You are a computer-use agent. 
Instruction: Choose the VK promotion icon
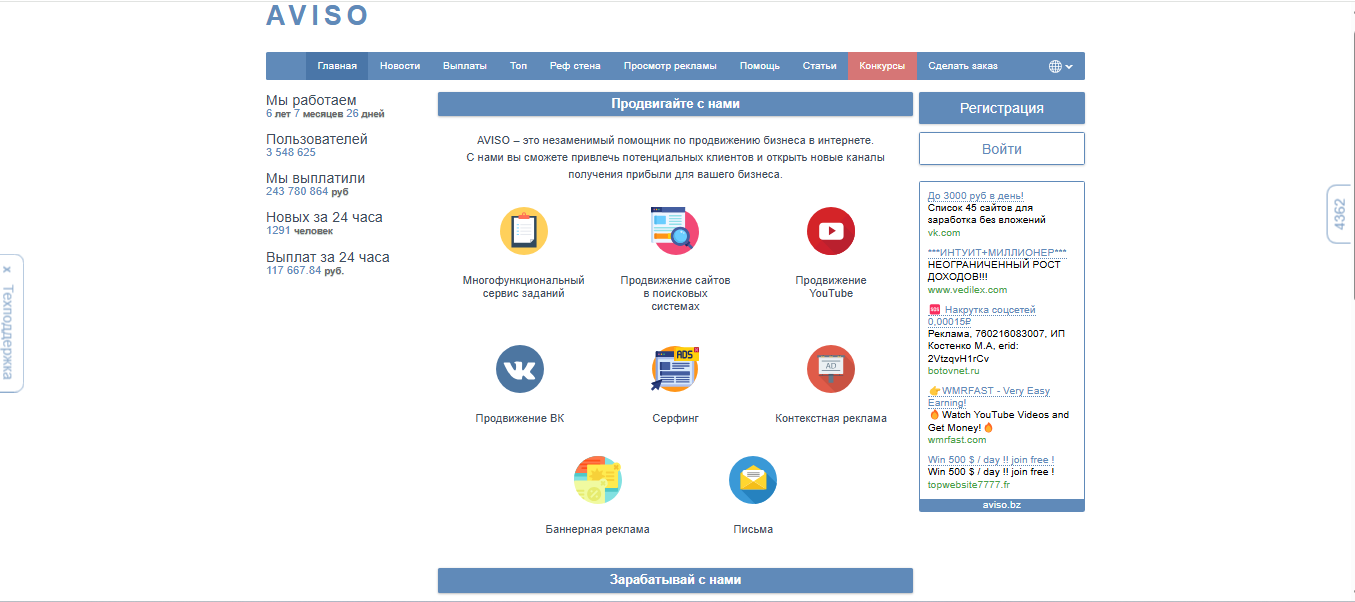pyautogui.click(x=520, y=369)
